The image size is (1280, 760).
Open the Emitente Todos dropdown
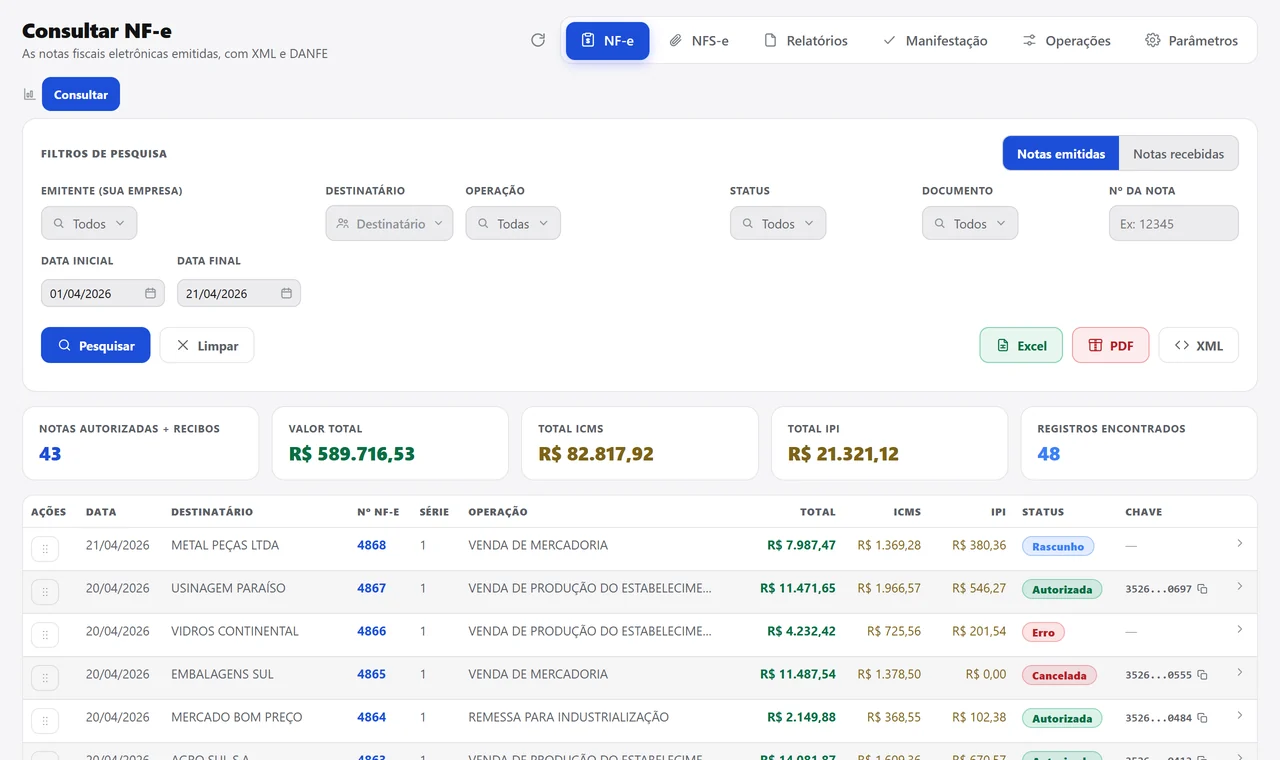[89, 223]
